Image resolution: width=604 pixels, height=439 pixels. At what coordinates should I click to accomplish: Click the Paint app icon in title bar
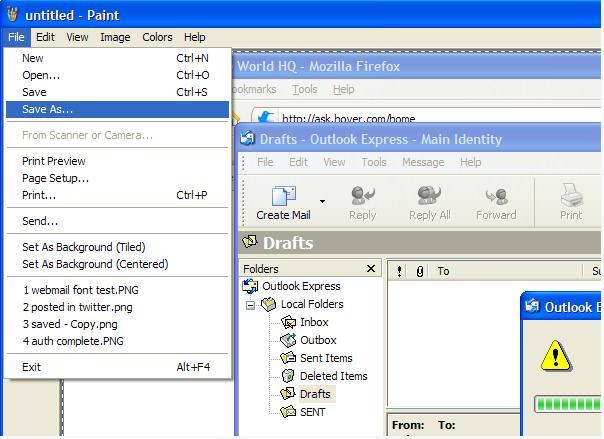(12, 15)
